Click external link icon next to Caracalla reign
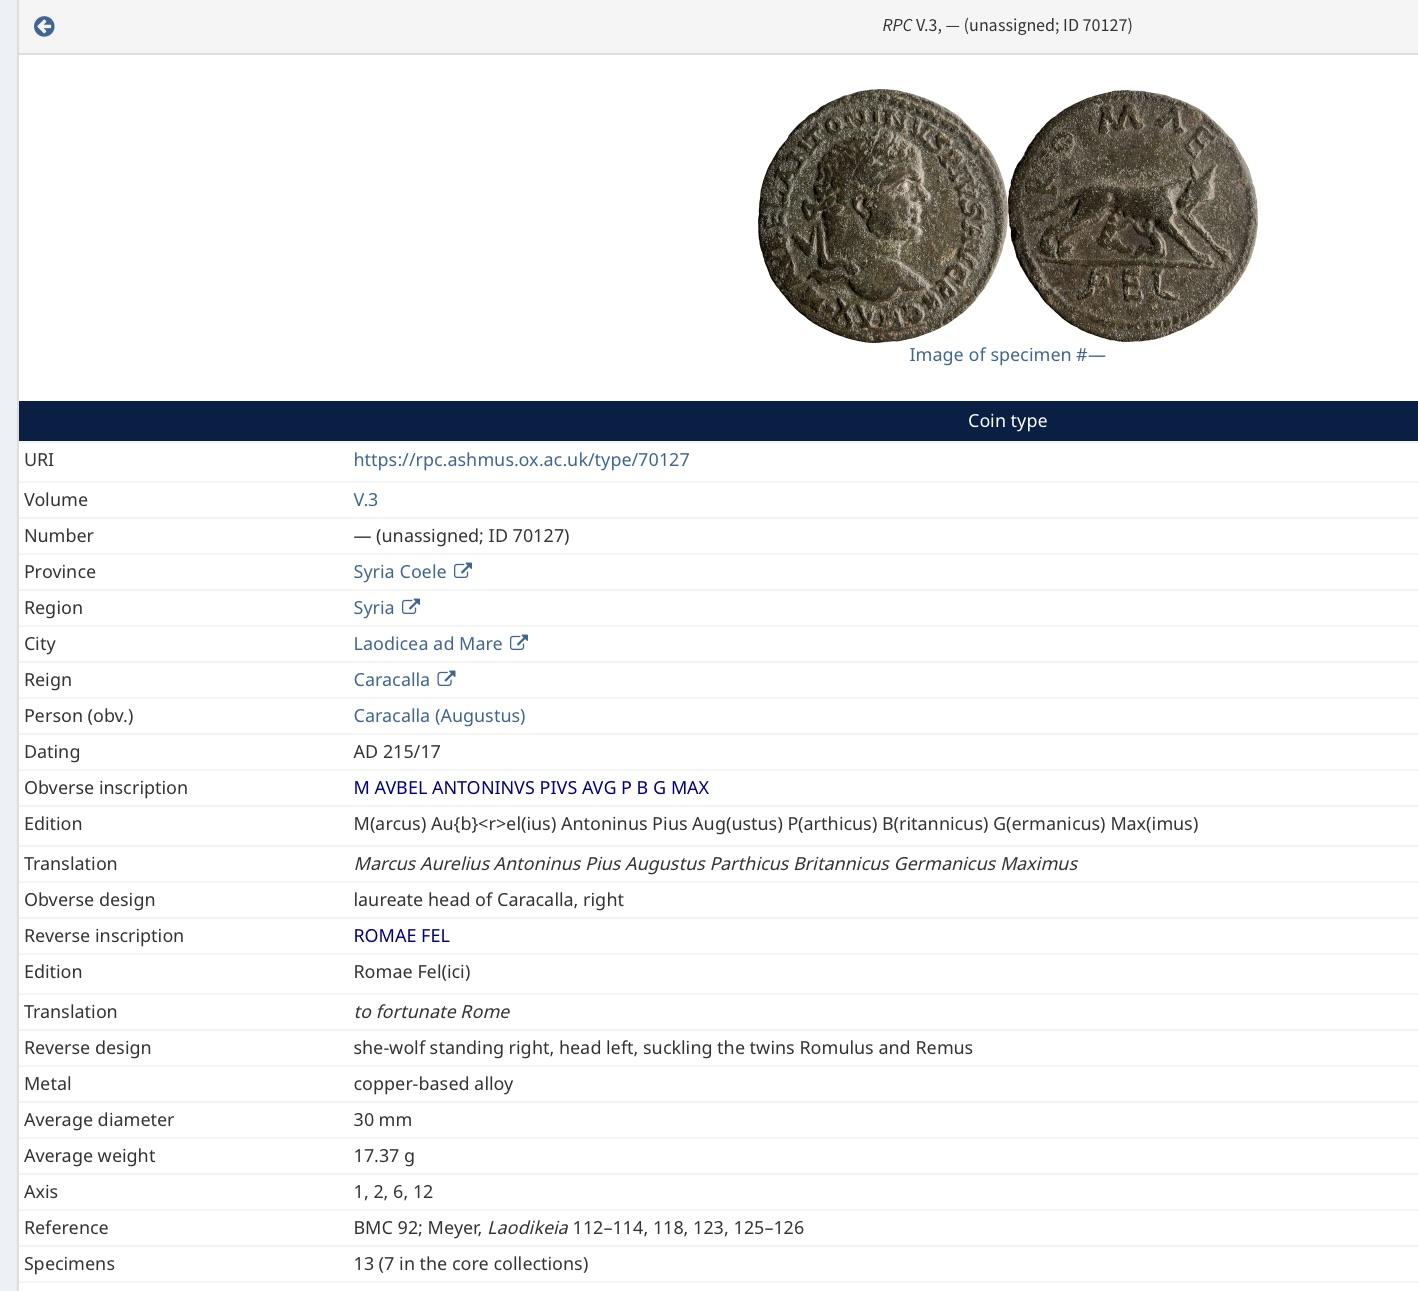The image size is (1418, 1291). click(x=446, y=679)
